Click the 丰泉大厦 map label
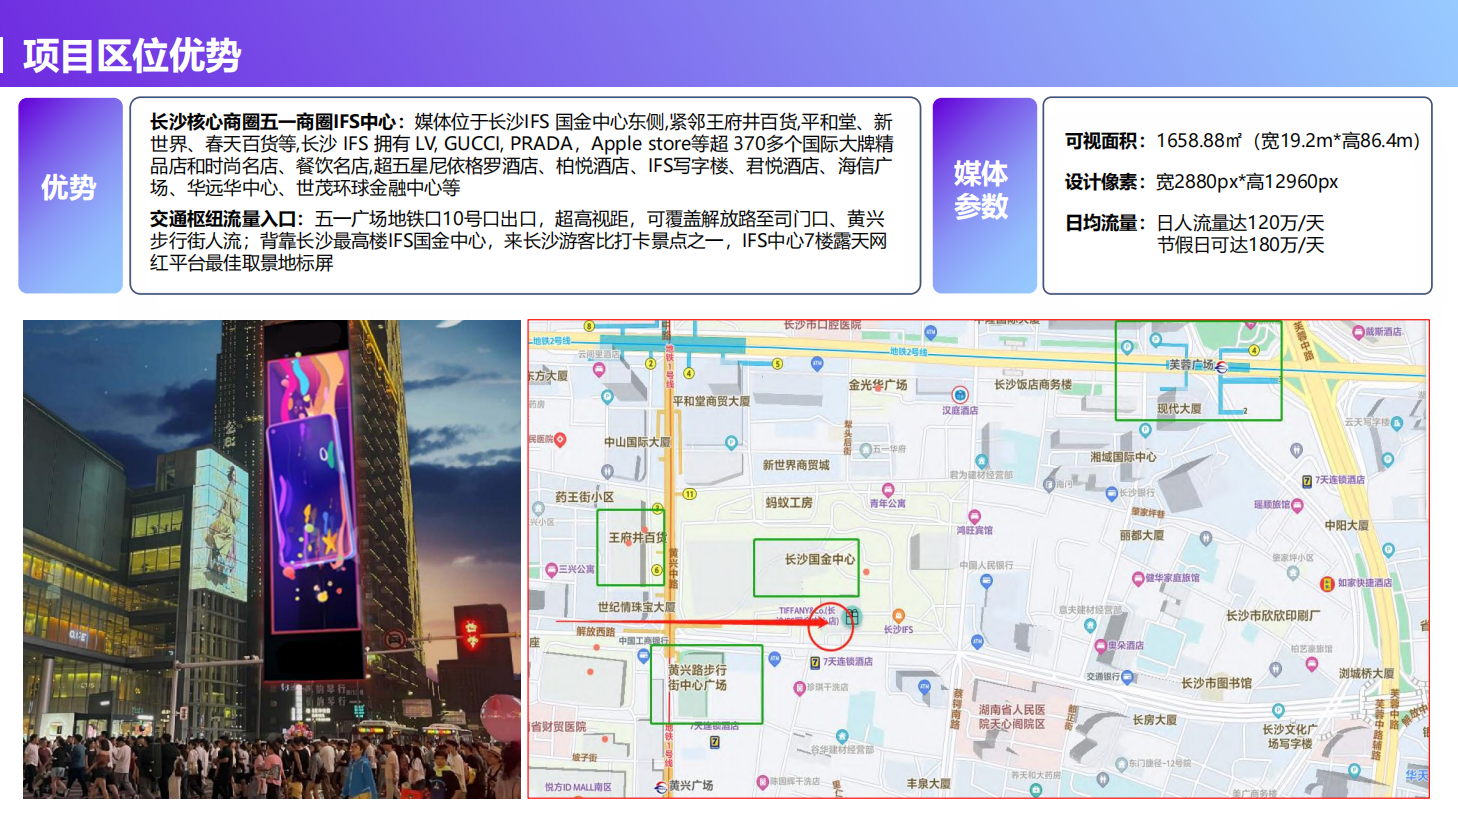This screenshot has height=817, width=1458. 928,784
